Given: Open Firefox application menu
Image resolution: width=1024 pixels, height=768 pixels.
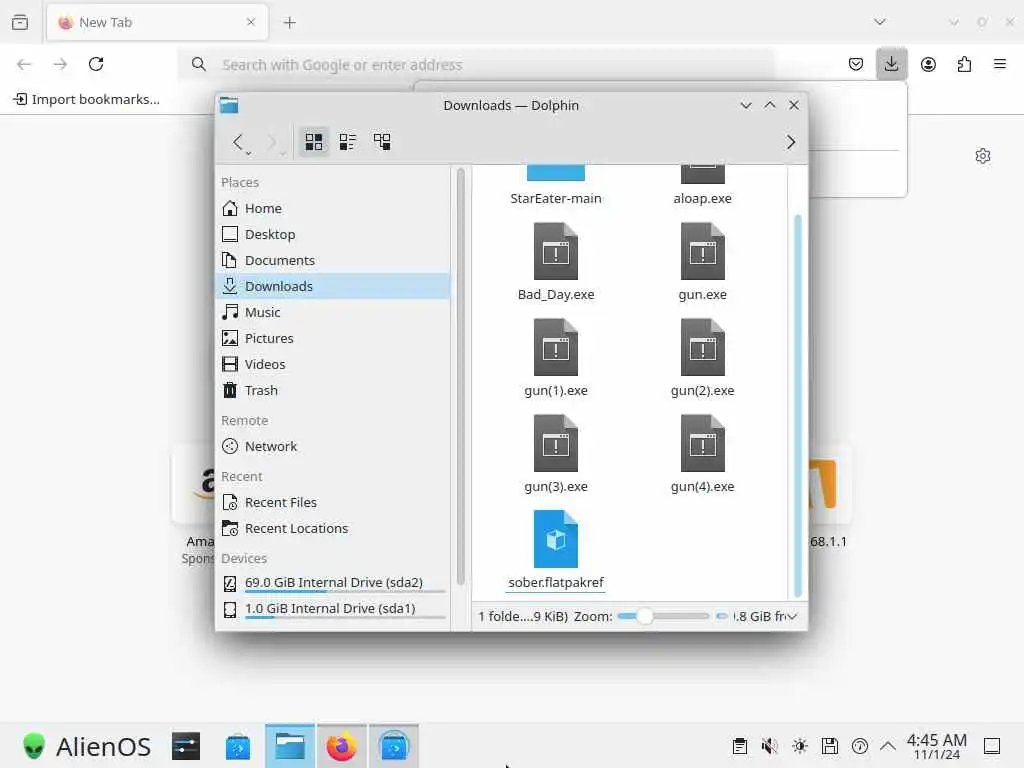Looking at the screenshot, I should pyautogui.click(x=1000, y=64).
